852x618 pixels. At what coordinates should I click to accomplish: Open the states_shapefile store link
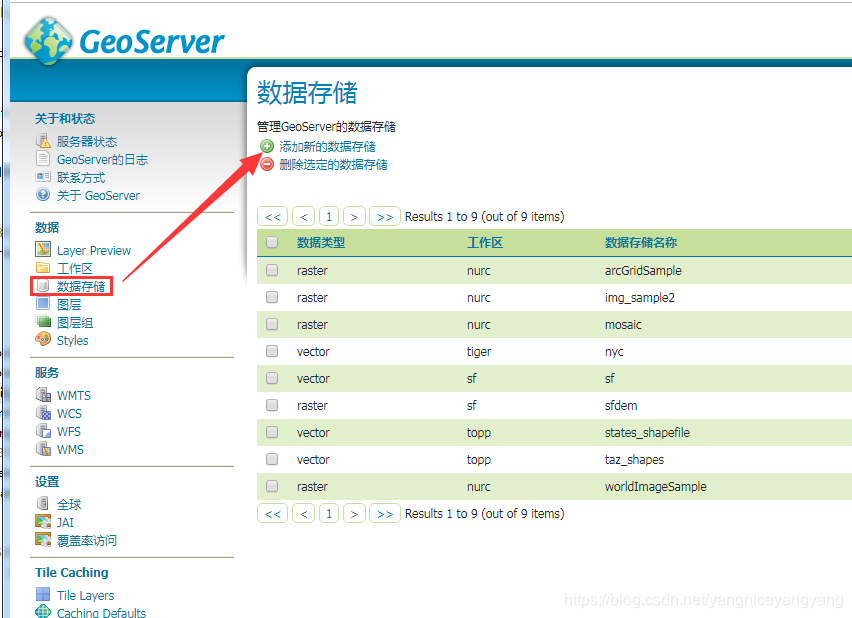point(647,433)
